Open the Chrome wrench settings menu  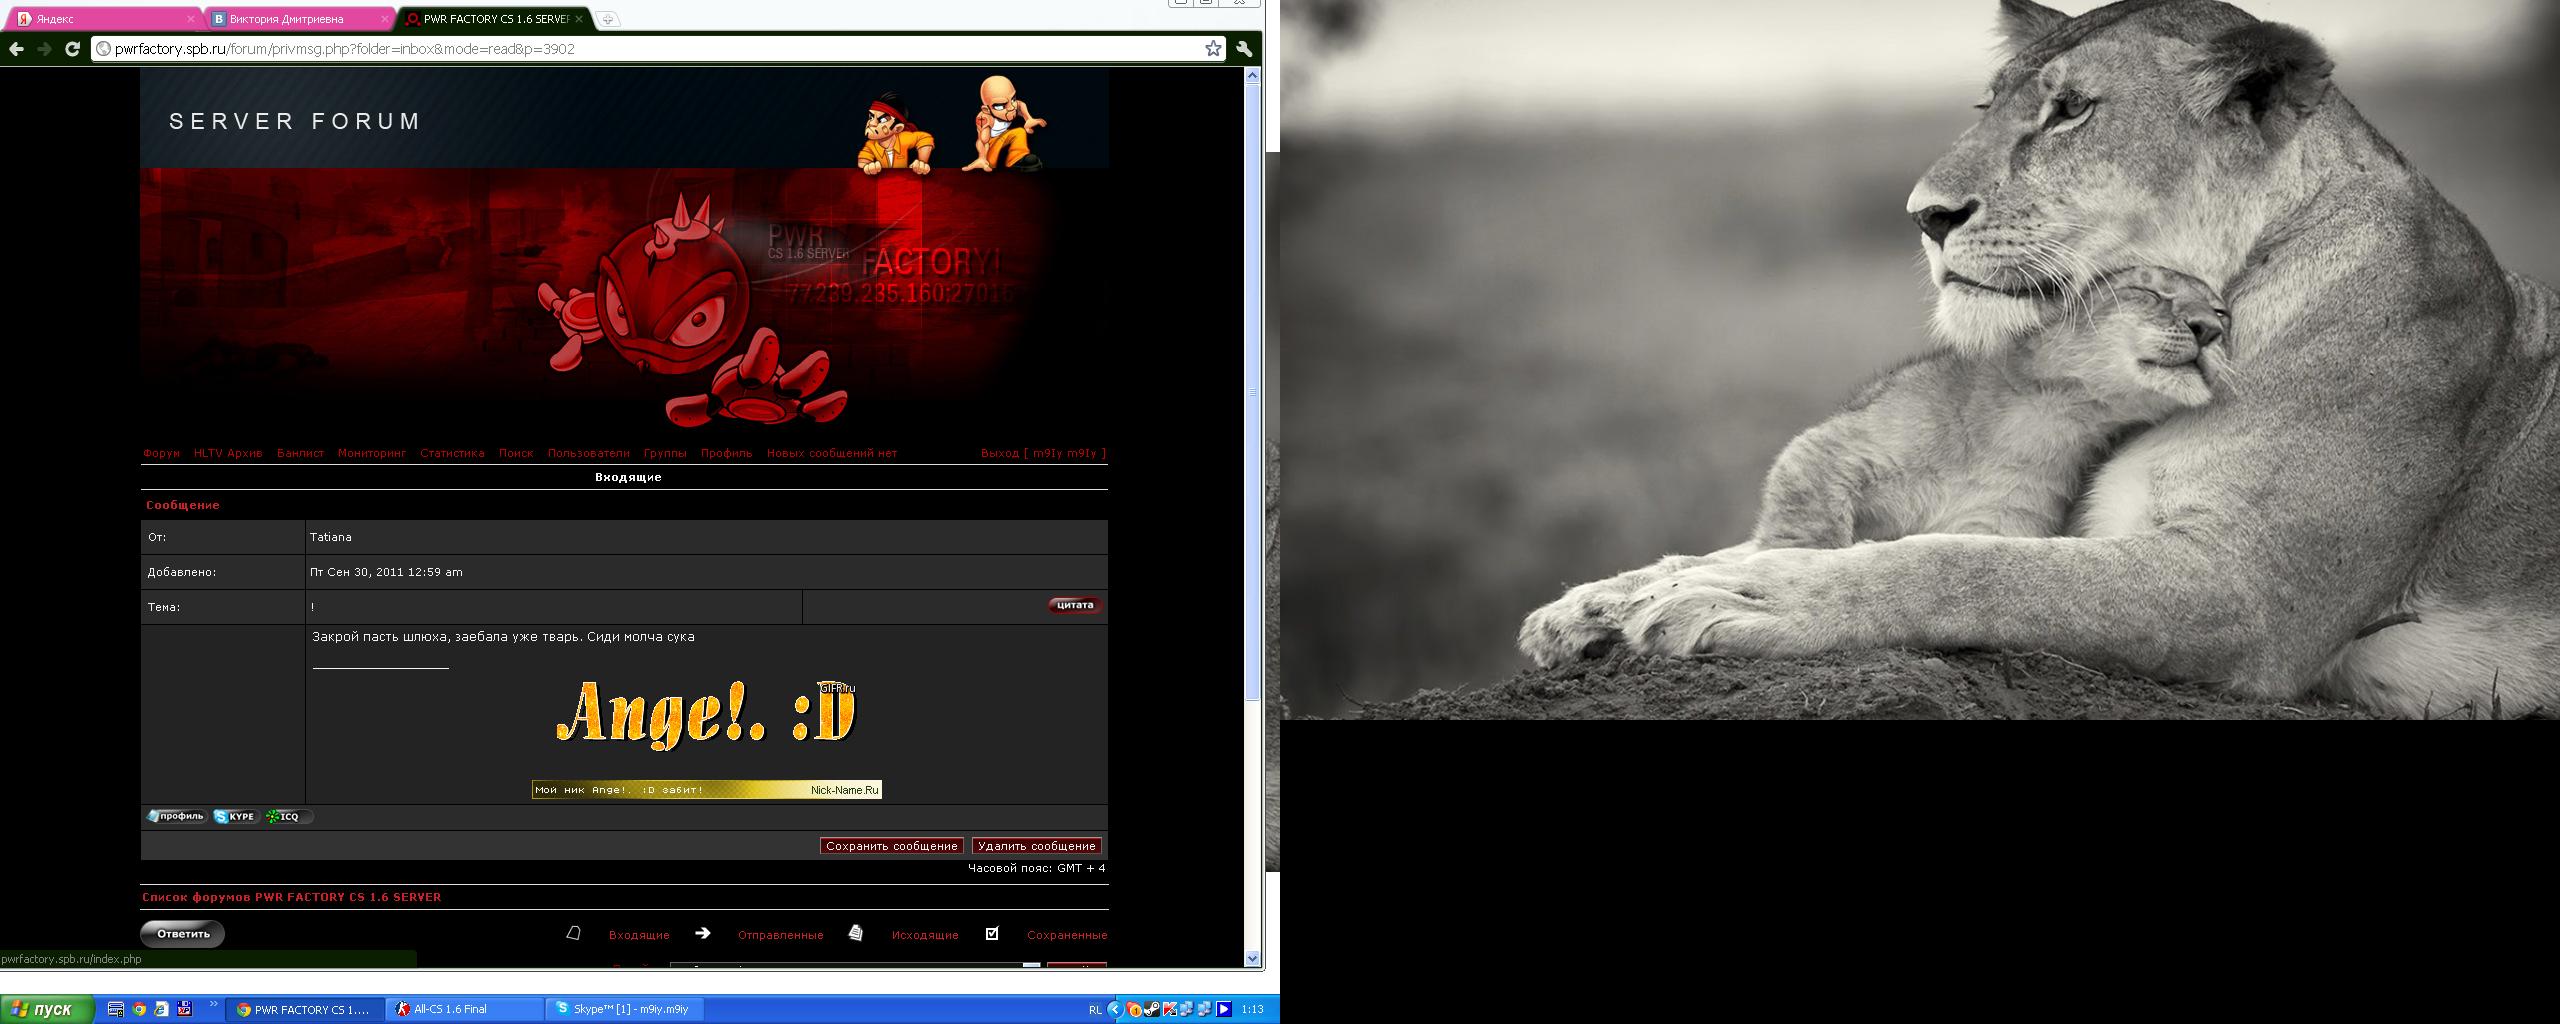point(1244,49)
